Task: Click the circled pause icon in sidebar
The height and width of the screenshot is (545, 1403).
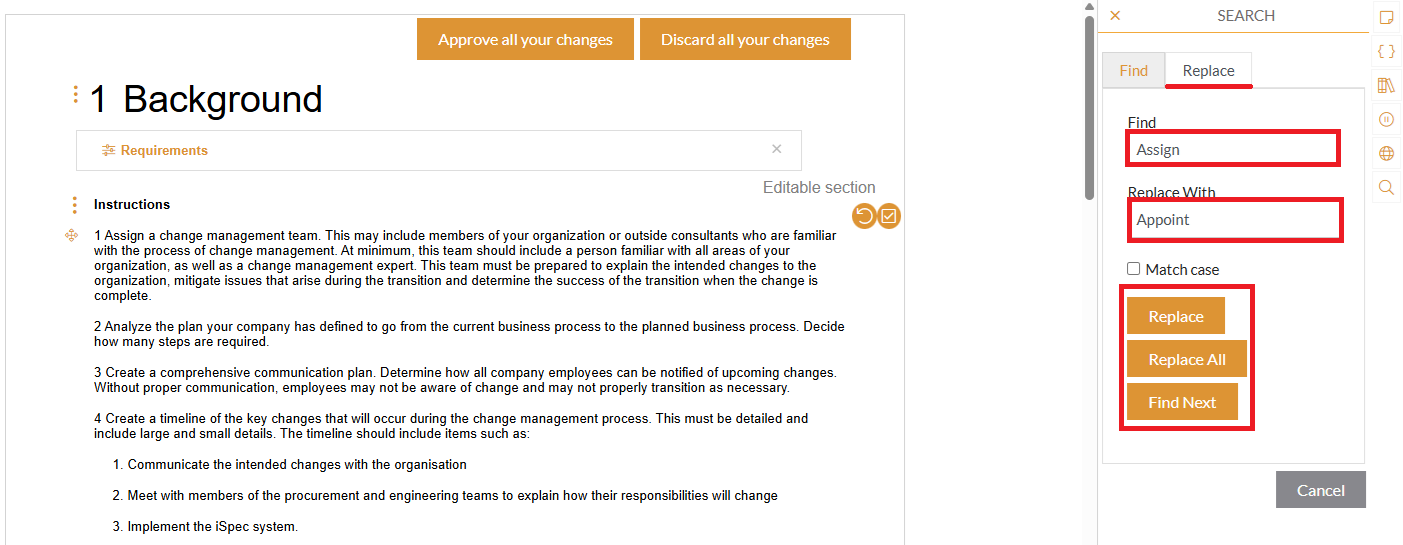Action: click(1386, 119)
